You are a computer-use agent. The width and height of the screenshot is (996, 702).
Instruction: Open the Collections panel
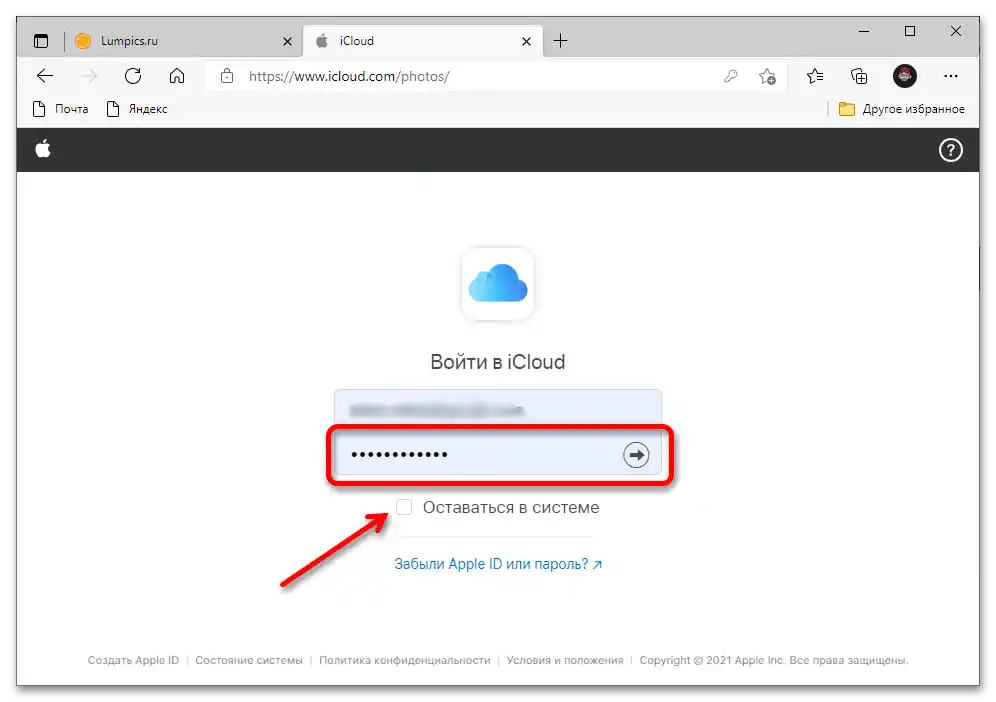859,76
